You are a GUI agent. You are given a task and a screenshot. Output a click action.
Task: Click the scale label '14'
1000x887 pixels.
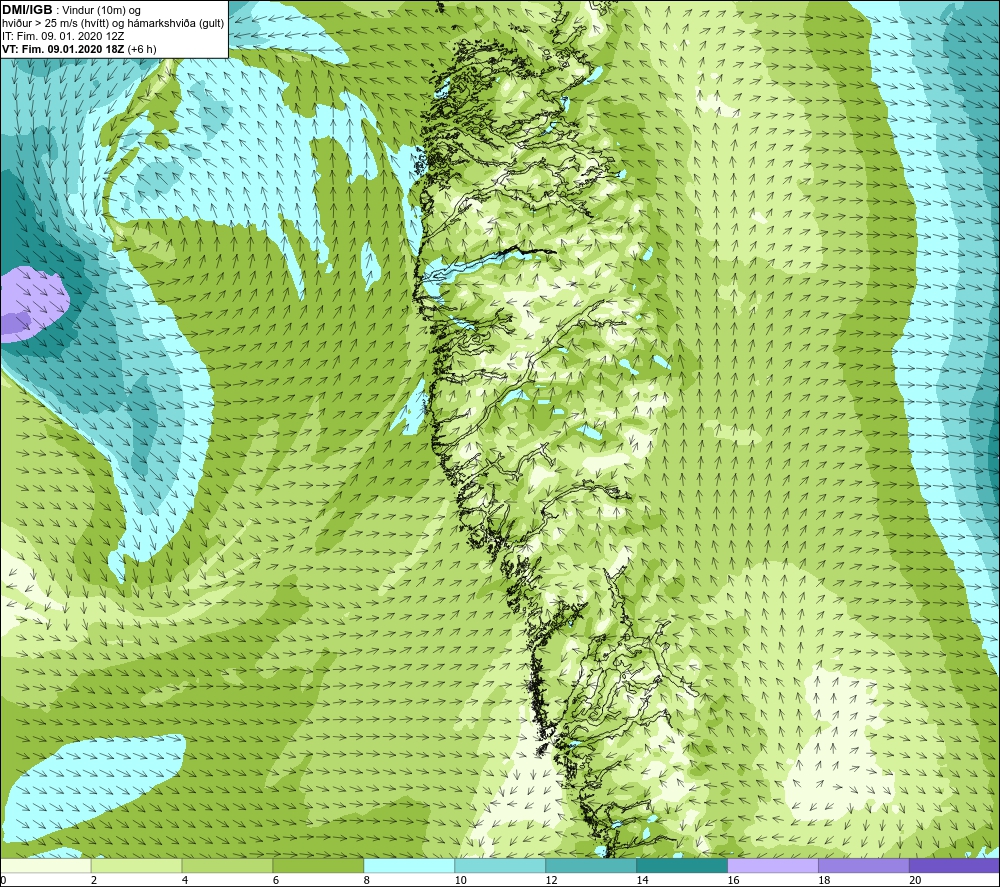(x=642, y=881)
